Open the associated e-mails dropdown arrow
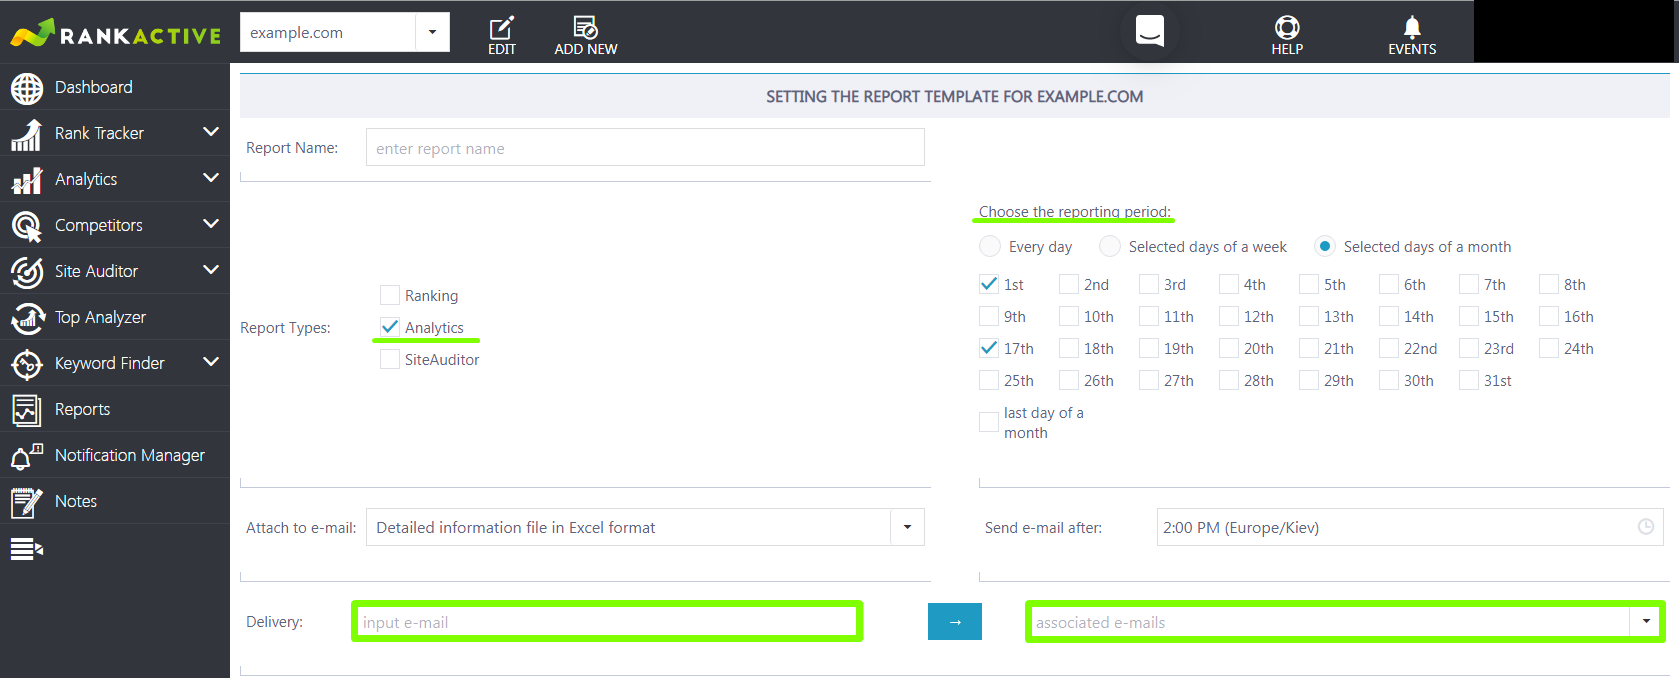The height and width of the screenshot is (678, 1679). (1646, 622)
